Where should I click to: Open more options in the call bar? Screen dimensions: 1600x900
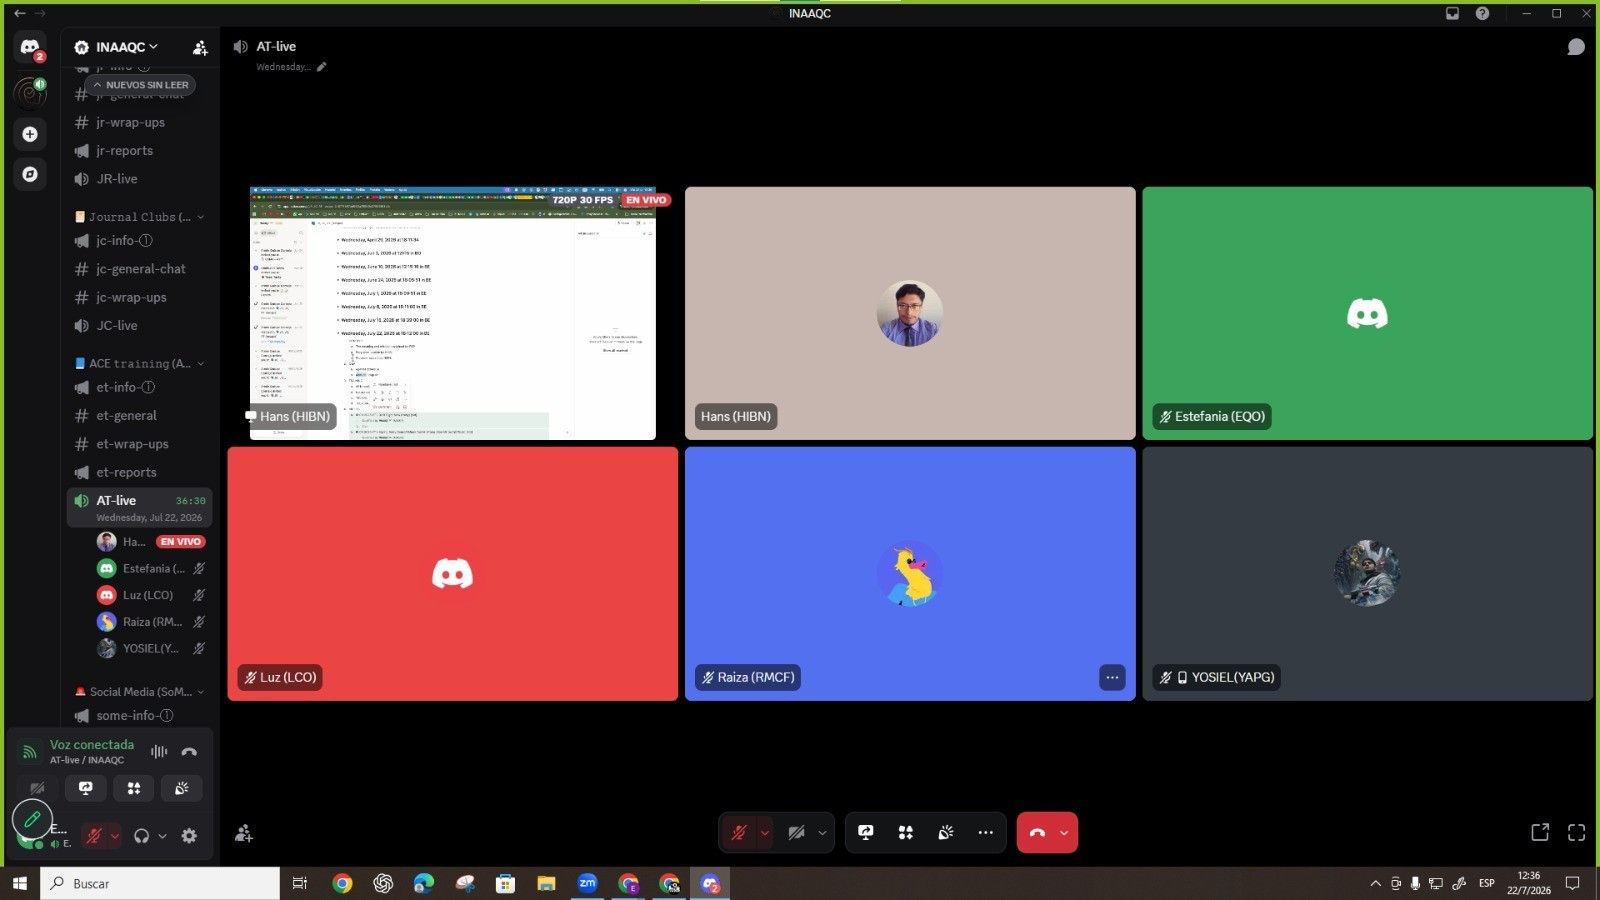[x=986, y=832]
